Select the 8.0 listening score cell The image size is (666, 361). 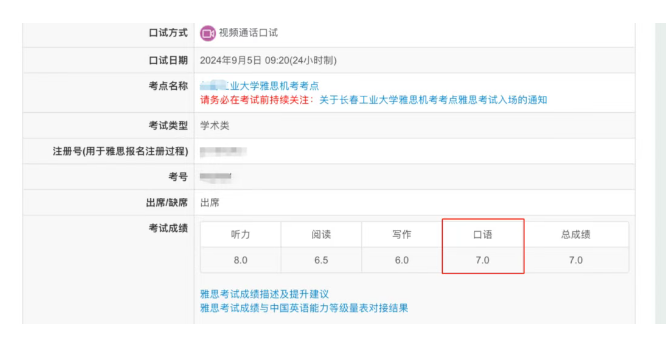[x=240, y=260]
